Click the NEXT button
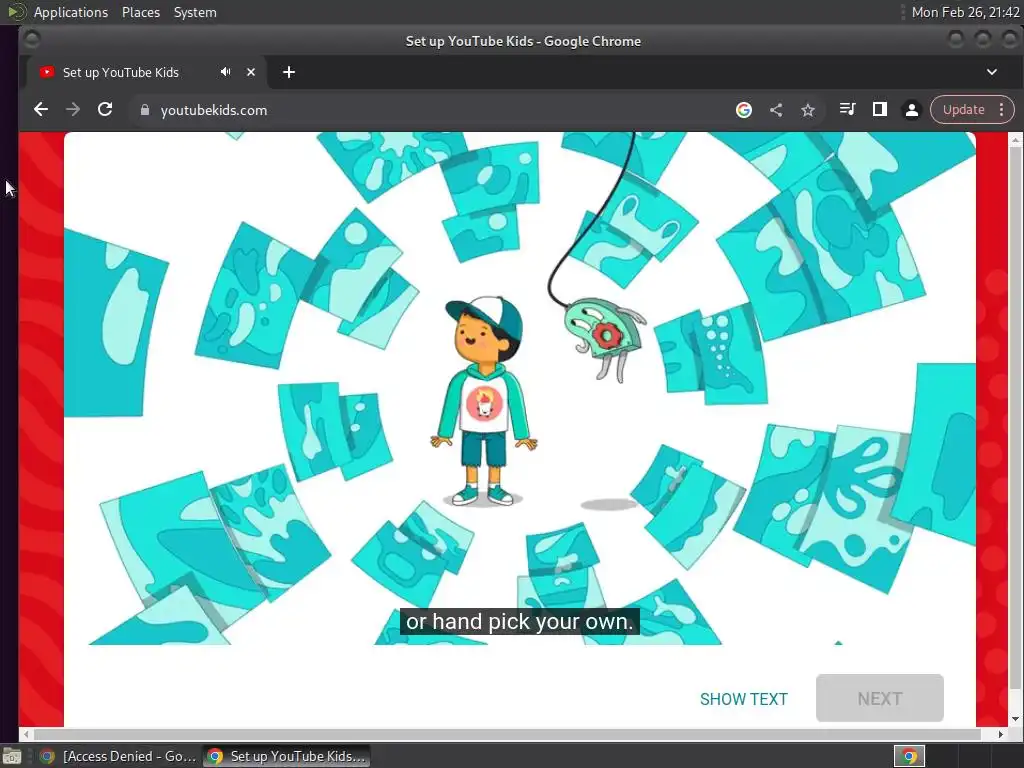The width and height of the screenshot is (1024, 768). [x=880, y=698]
